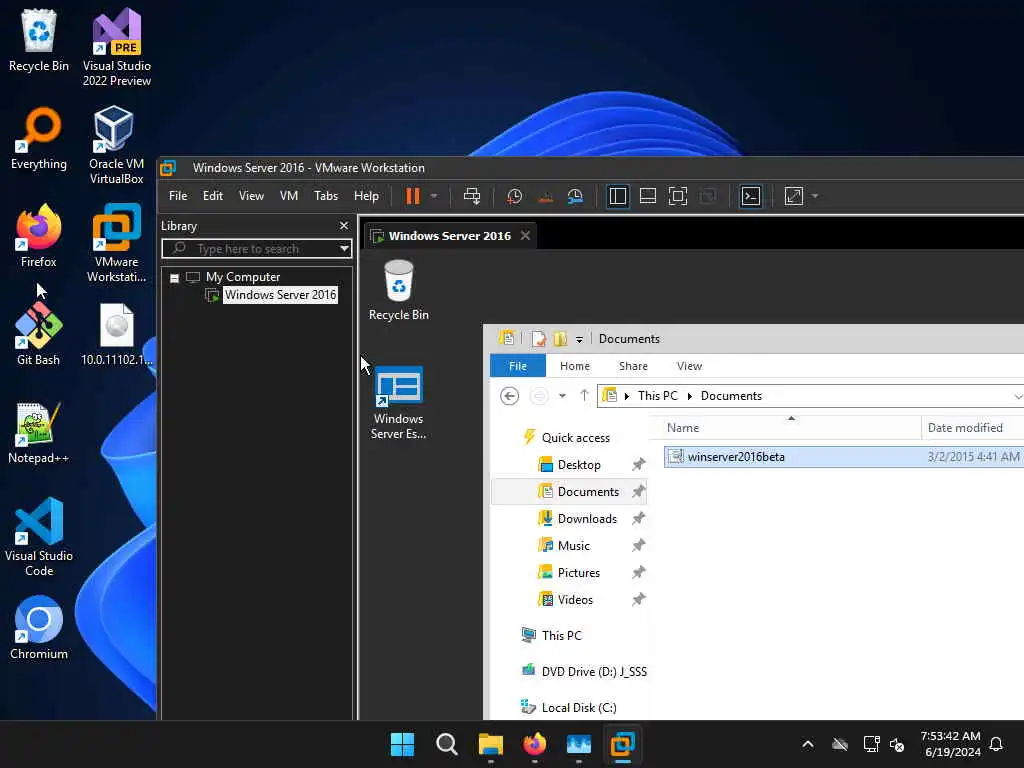Viewport: 1024px width, 768px height.
Task: Select Windows Server 2016 in library tree
Action: pyautogui.click(x=280, y=295)
